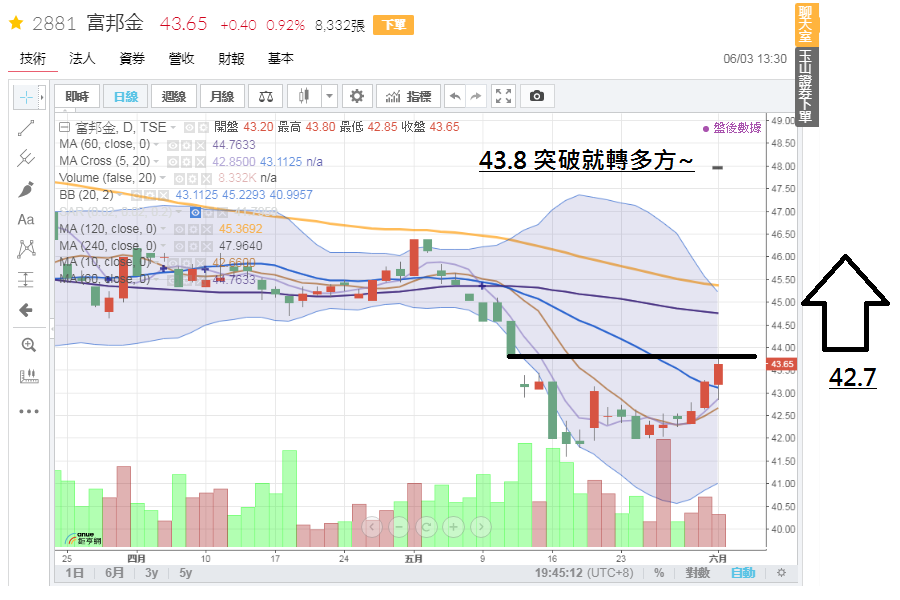This screenshot has height=600, width=900.
Task: Switch to the 基本 tab
Action: coord(281,58)
